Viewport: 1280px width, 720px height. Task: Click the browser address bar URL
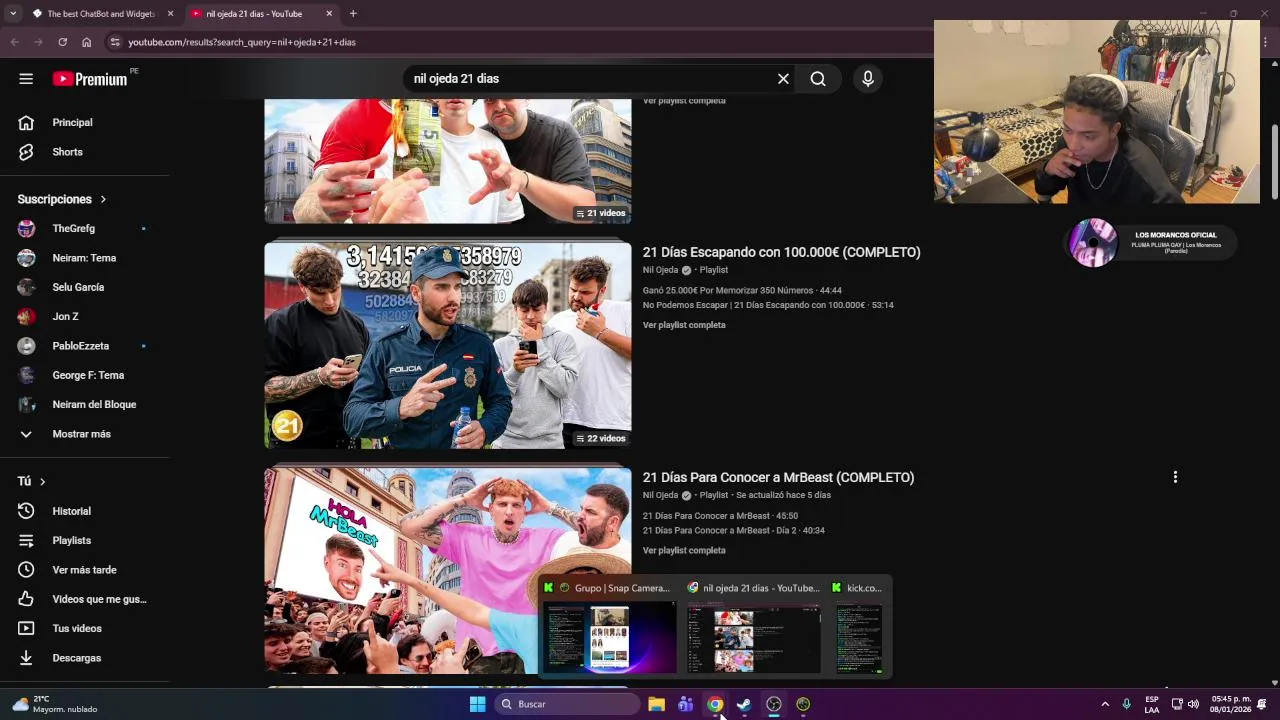click(x=242, y=42)
